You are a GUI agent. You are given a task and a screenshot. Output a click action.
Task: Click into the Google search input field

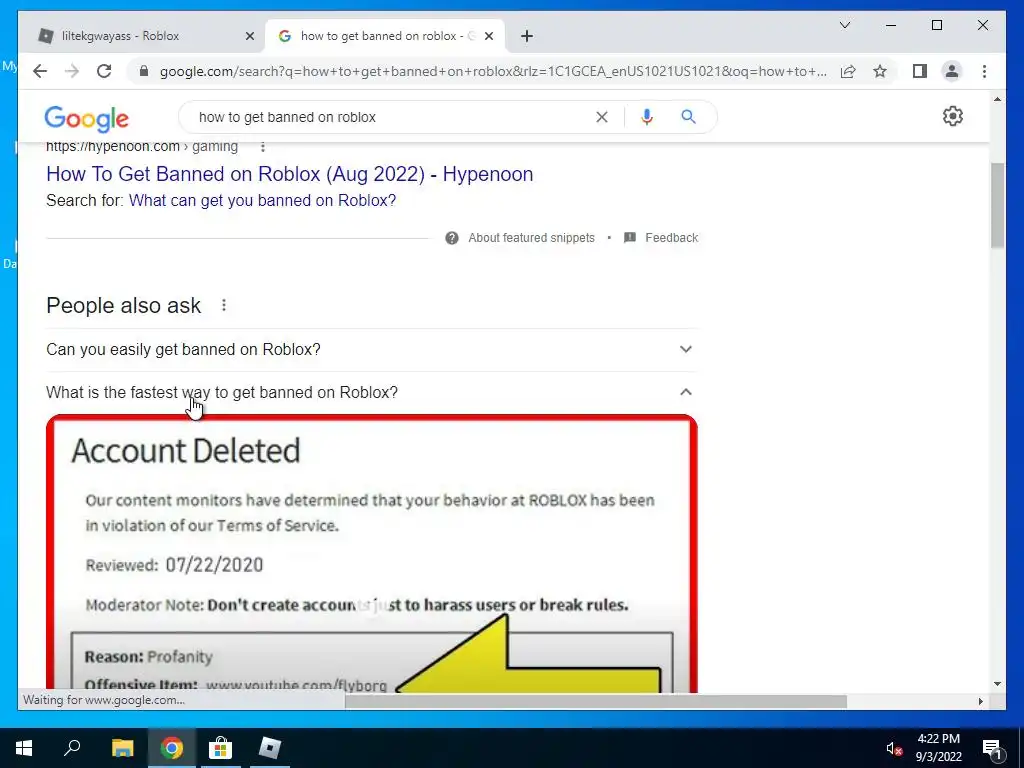point(392,117)
